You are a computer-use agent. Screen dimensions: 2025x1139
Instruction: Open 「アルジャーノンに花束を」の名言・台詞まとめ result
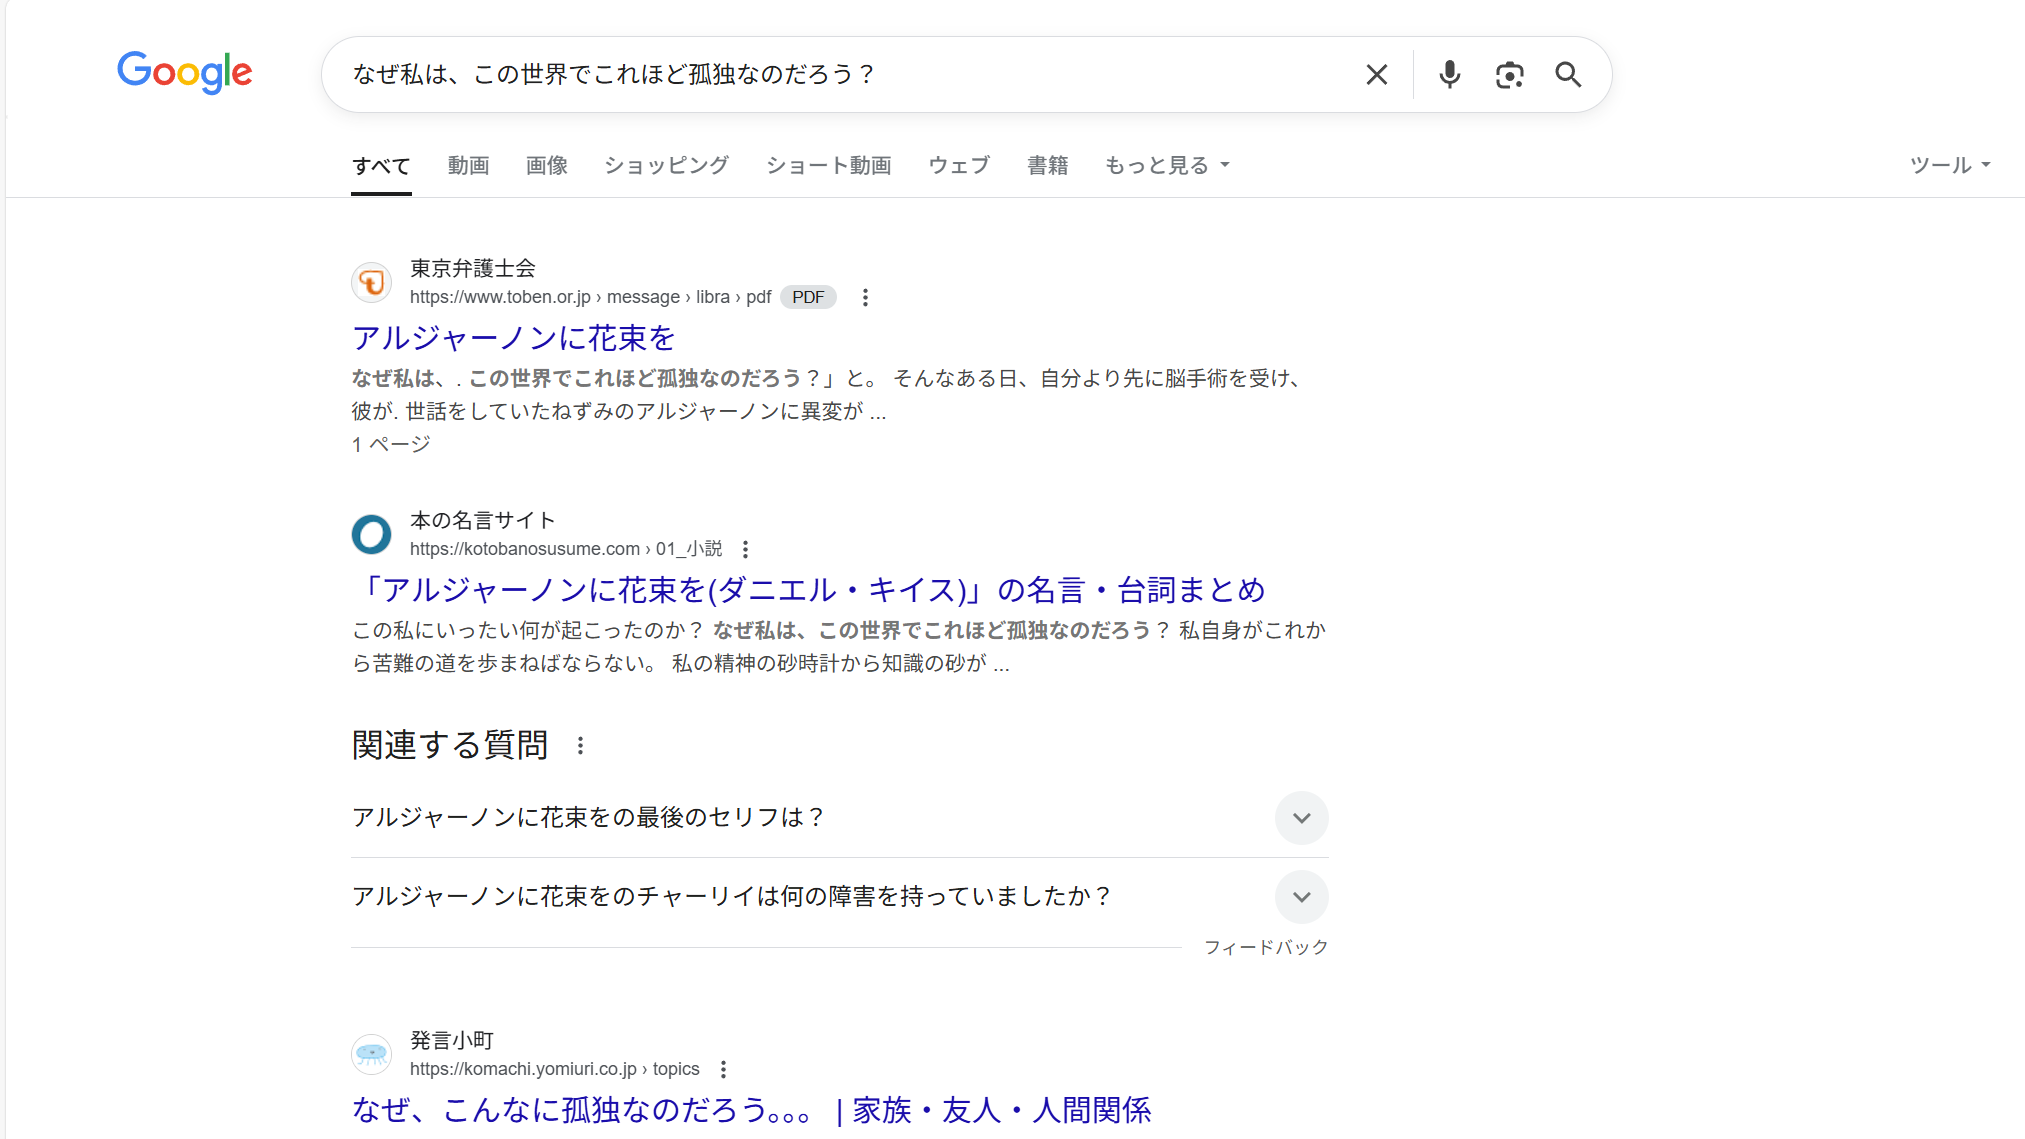(x=808, y=590)
